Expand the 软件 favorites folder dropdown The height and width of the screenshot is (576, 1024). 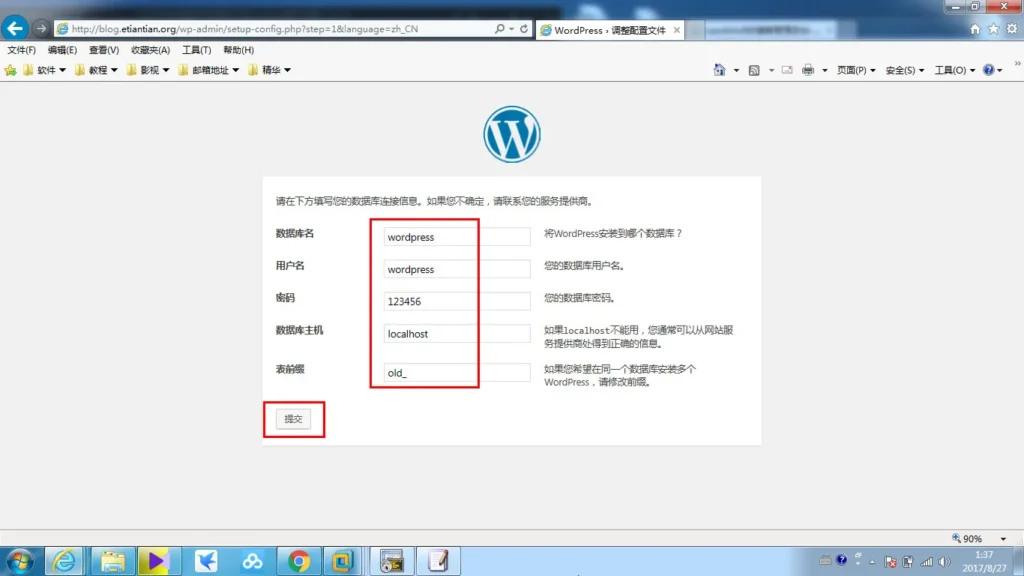click(x=44, y=70)
